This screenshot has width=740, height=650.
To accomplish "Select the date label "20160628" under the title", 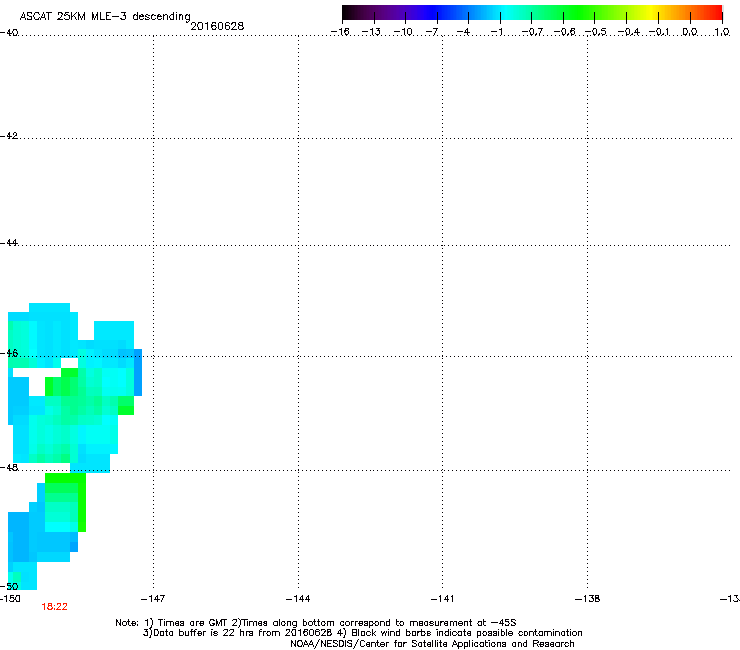I will point(217,26).
